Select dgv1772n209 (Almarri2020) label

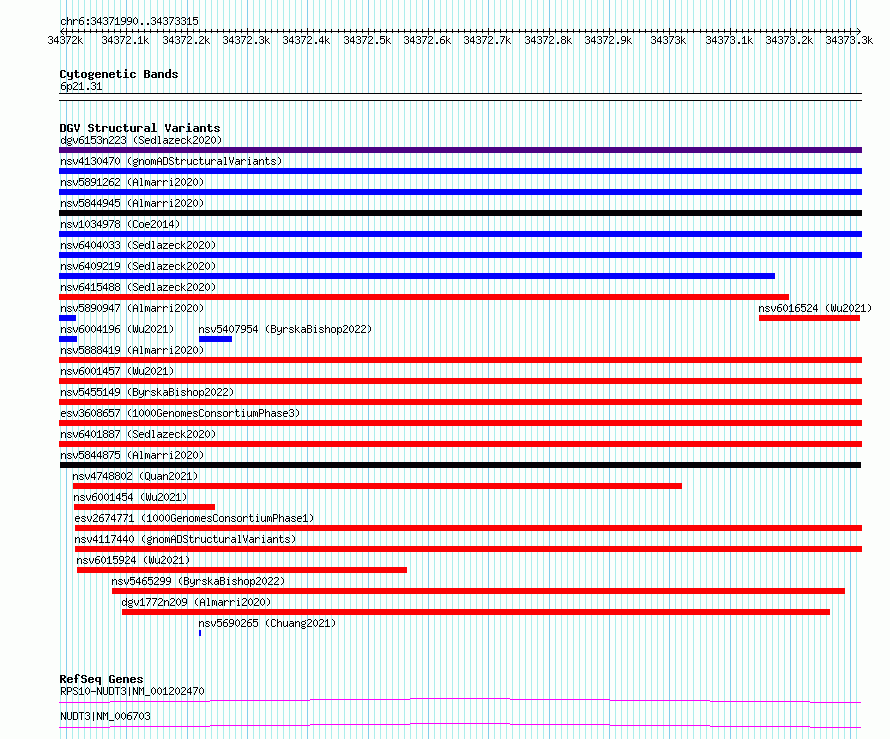(x=196, y=602)
